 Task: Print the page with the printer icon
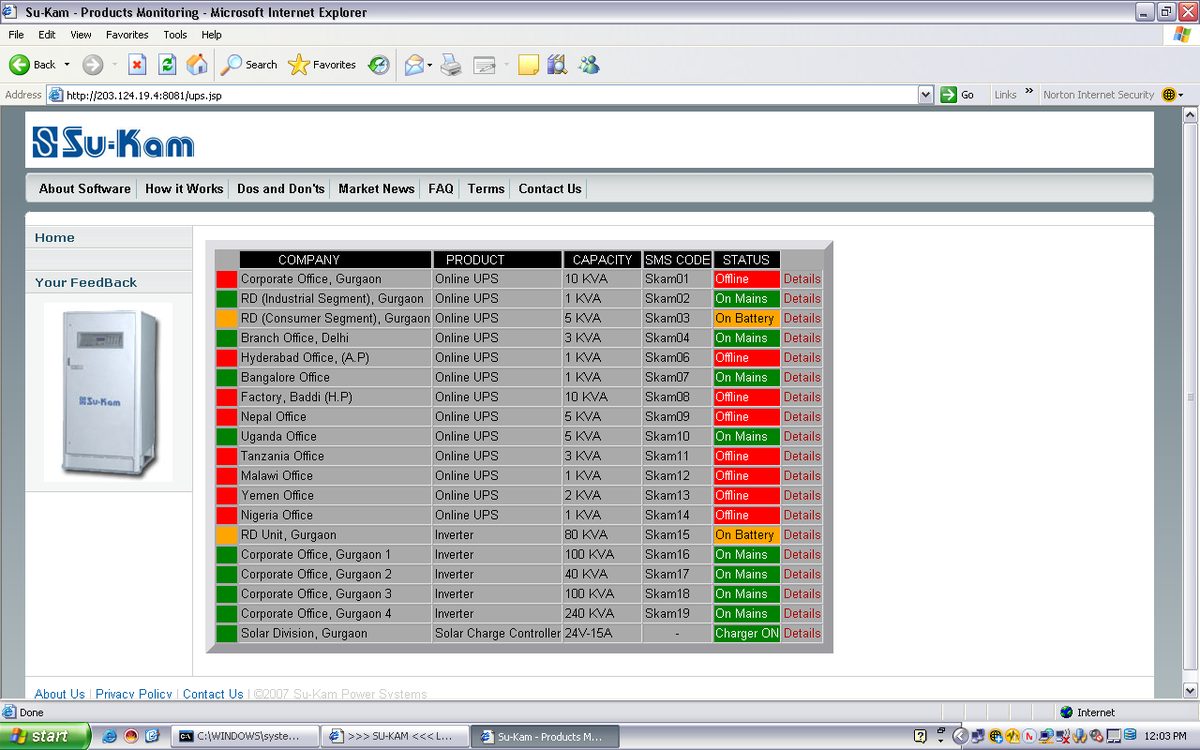451,65
